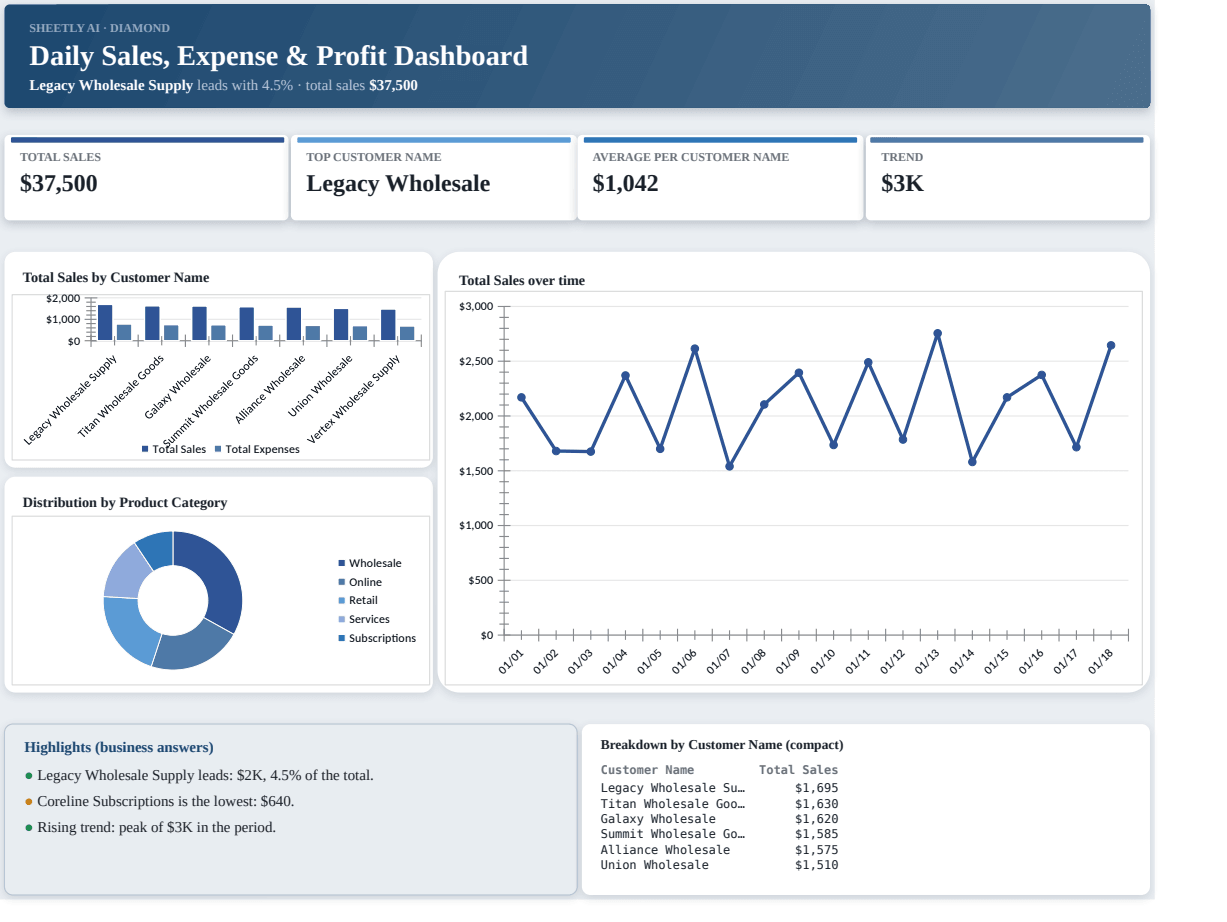Screen dimensions: 1227x922
Task: Click the $1,575 value for Alliance Wholesale
Action: pos(816,850)
